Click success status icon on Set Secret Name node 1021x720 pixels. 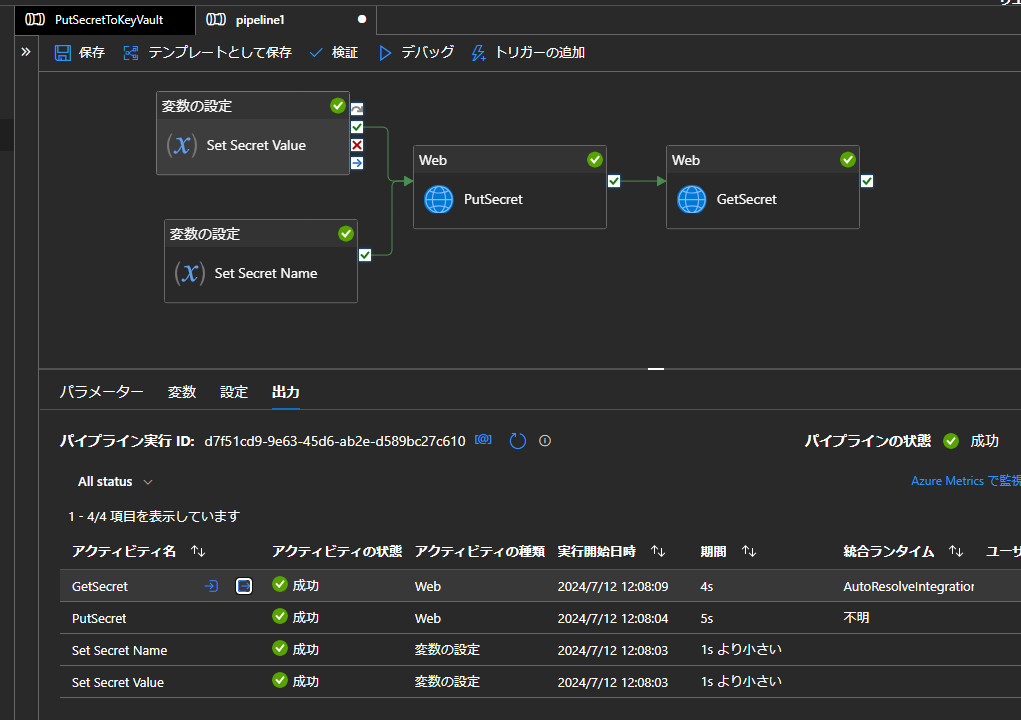[346, 234]
